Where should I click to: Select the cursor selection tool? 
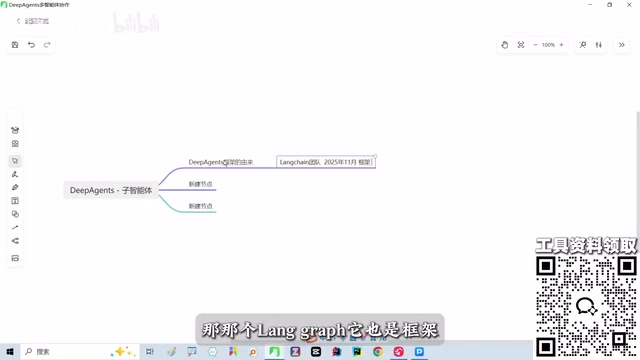point(15,161)
